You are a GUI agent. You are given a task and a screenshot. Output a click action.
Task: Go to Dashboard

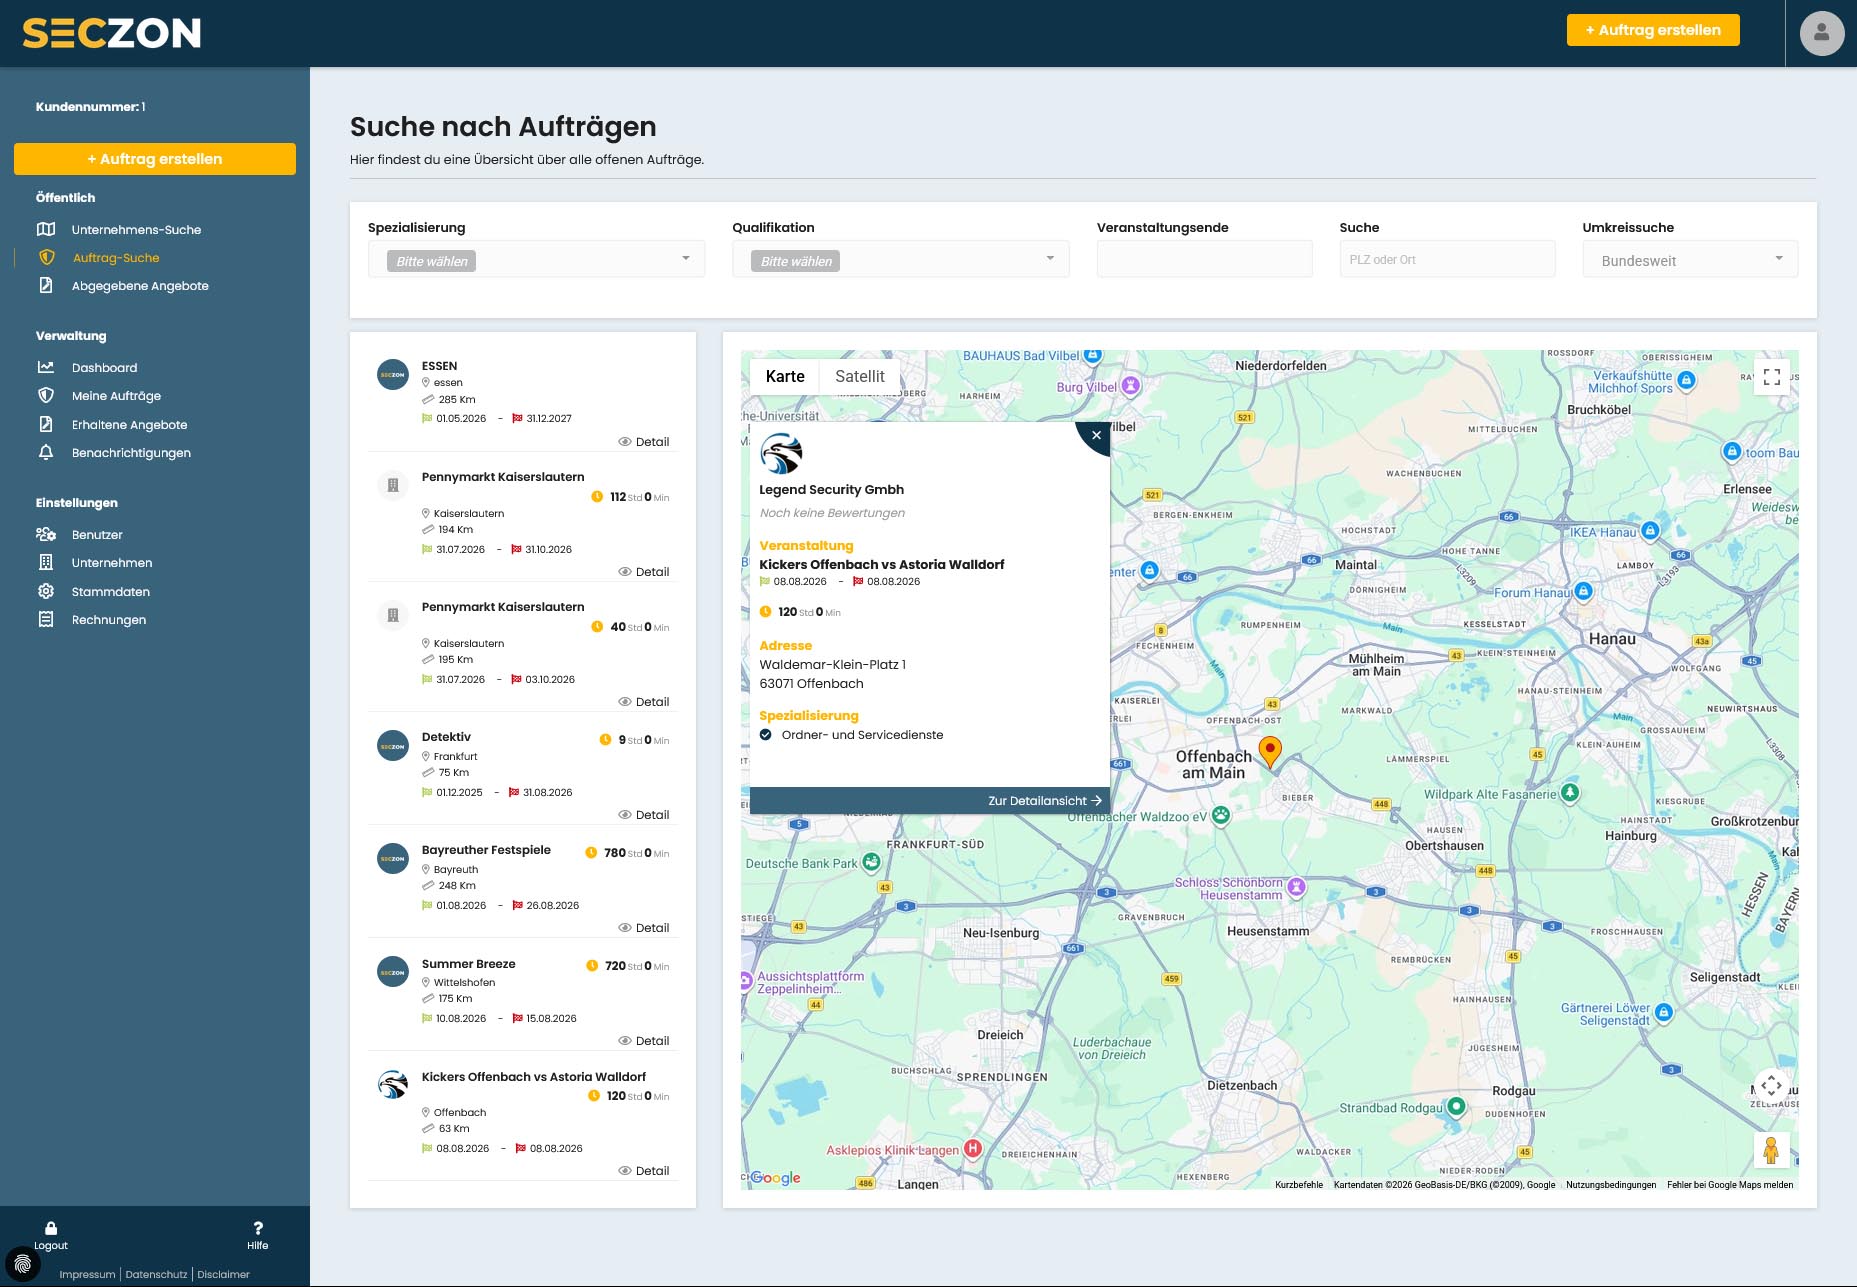104,368
